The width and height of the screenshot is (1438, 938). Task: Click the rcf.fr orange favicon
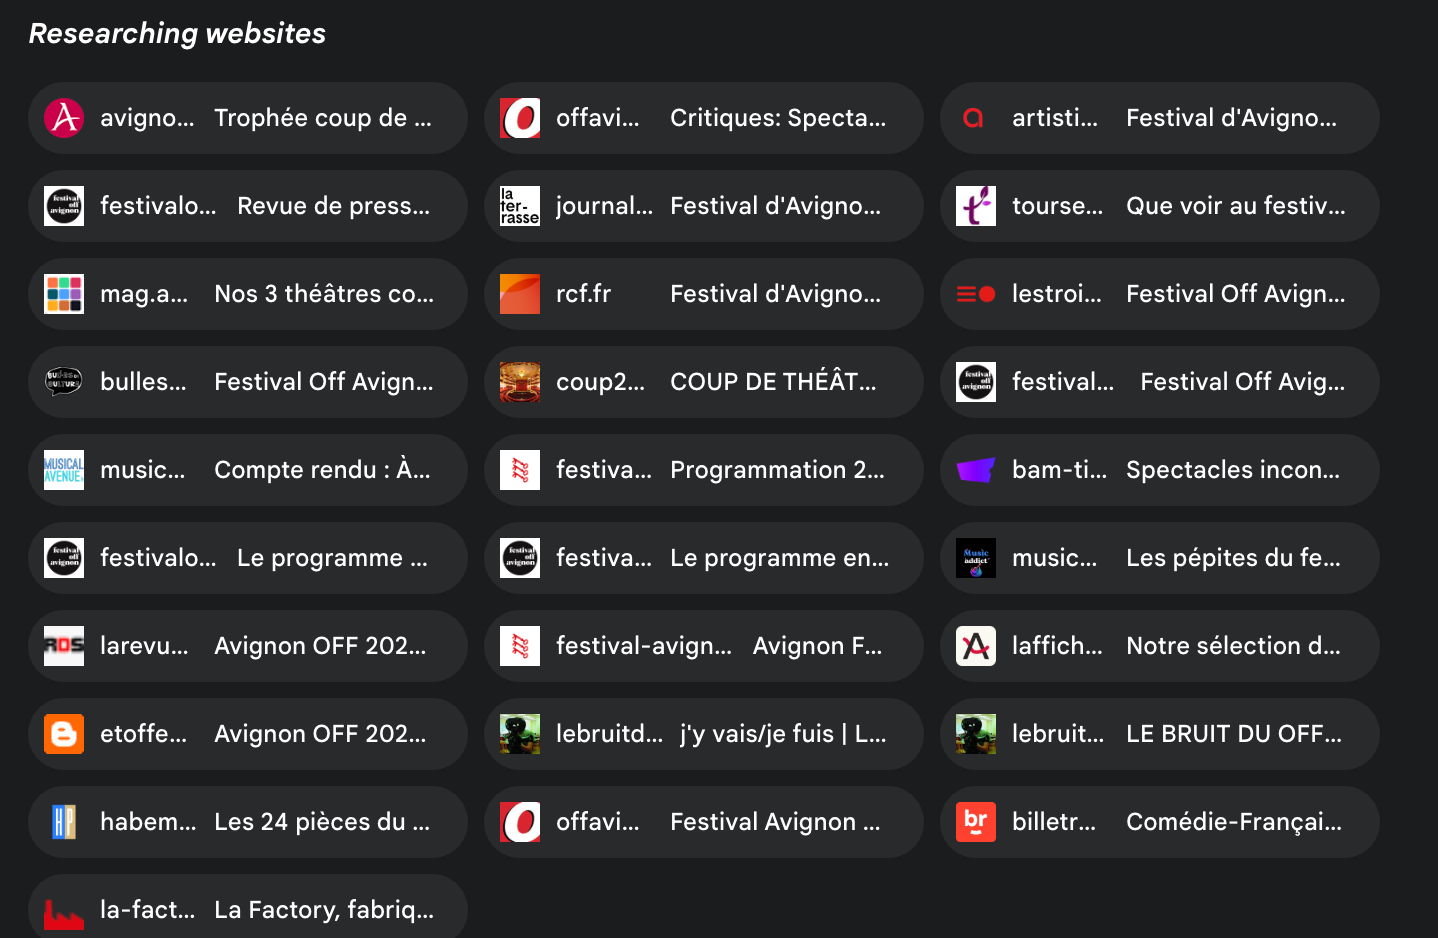[520, 294]
